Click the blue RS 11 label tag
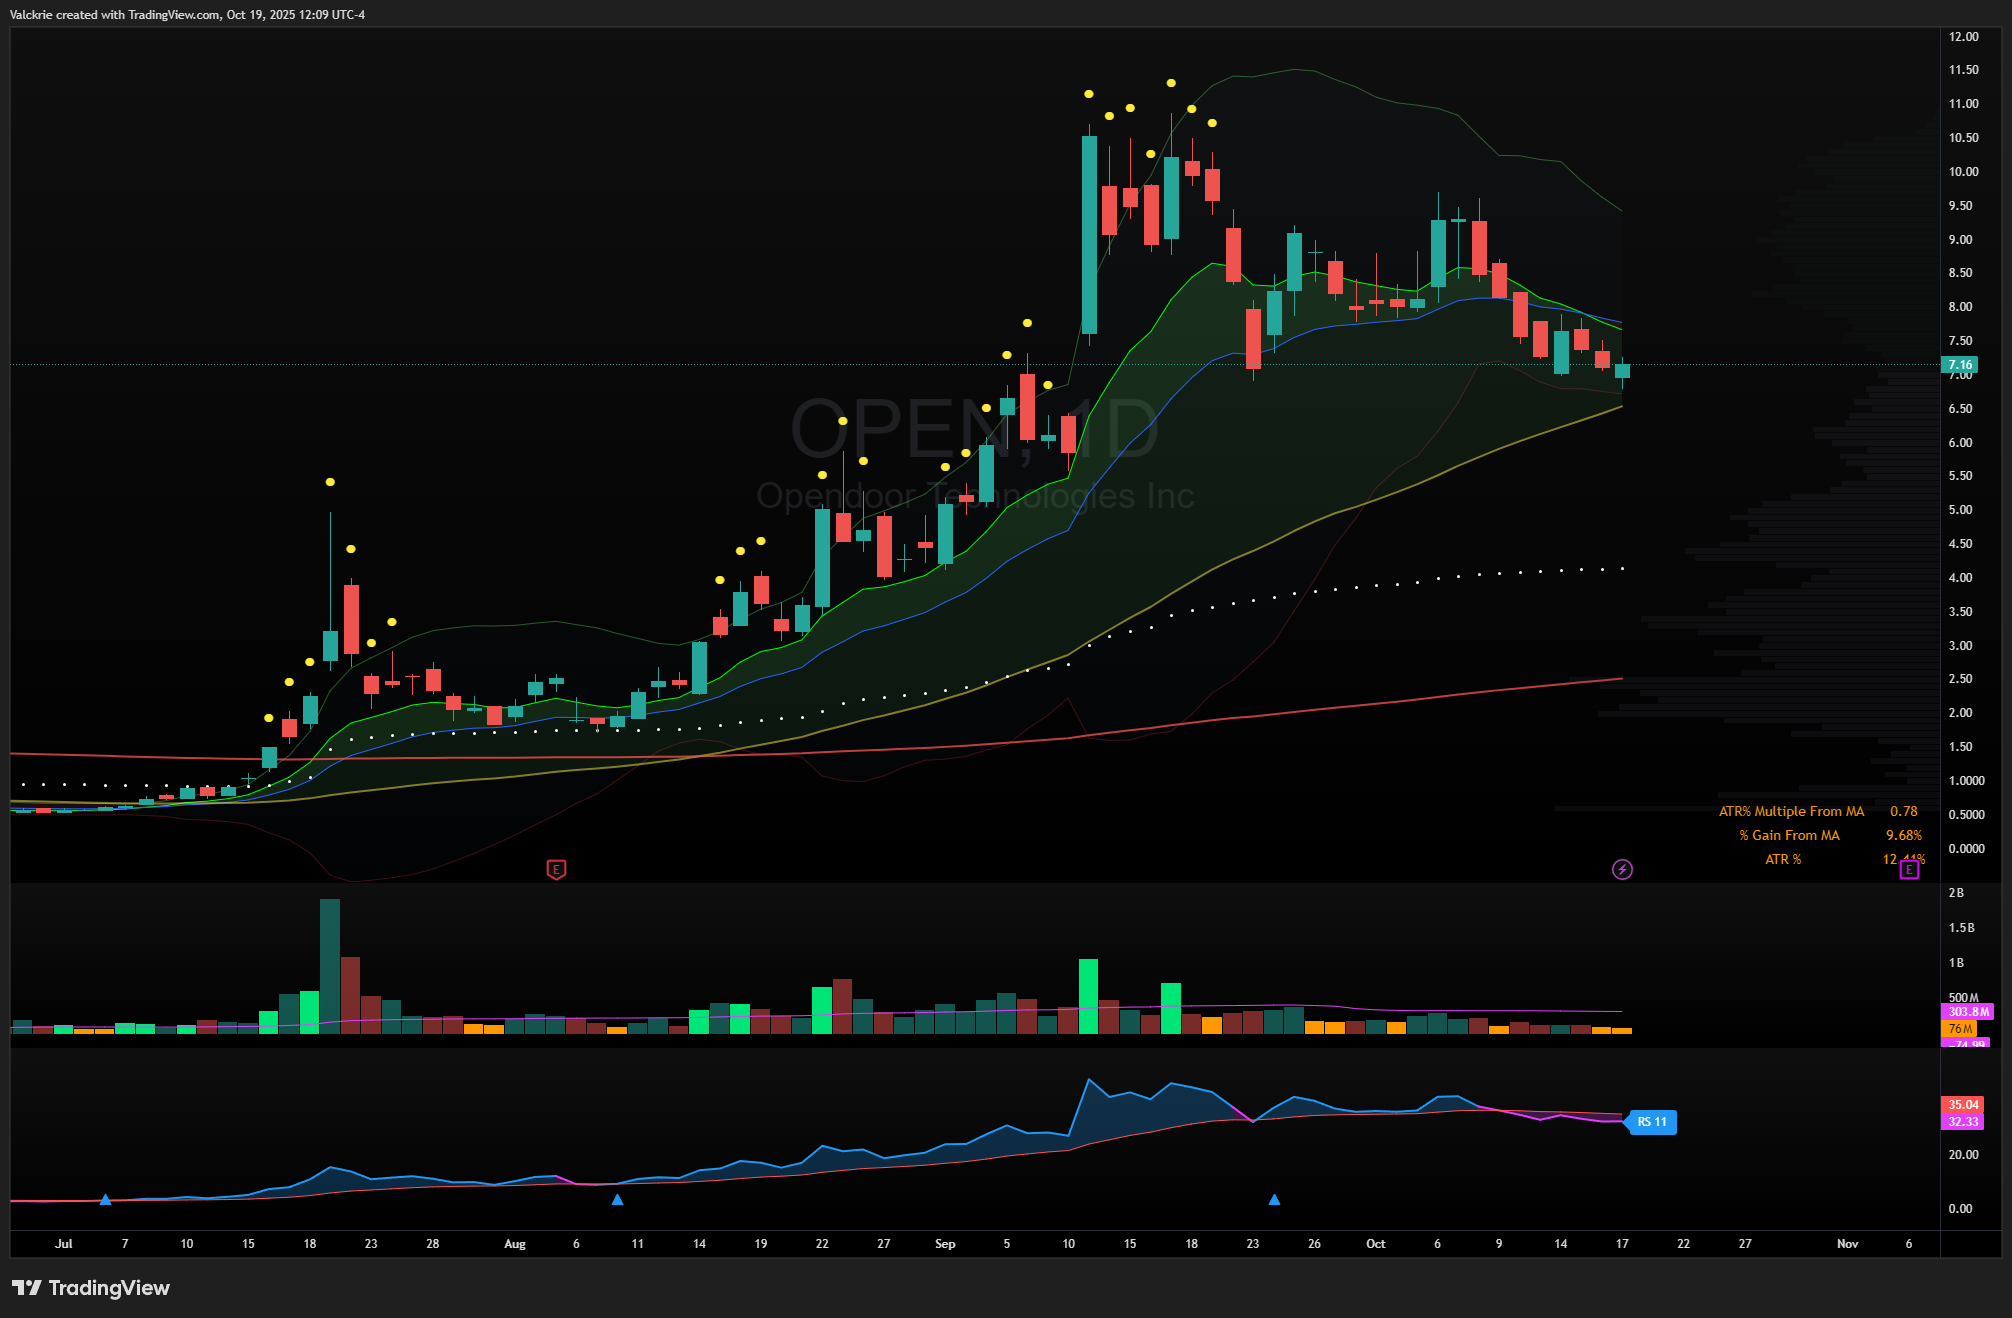This screenshot has width=2012, height=1318. [1652, 1122]
